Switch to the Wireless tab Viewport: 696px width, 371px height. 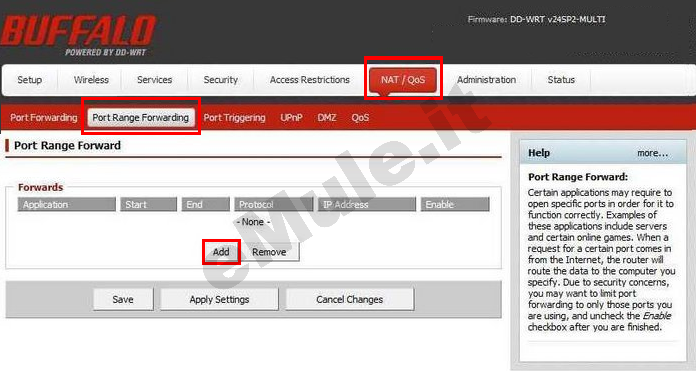click(91, 80)
